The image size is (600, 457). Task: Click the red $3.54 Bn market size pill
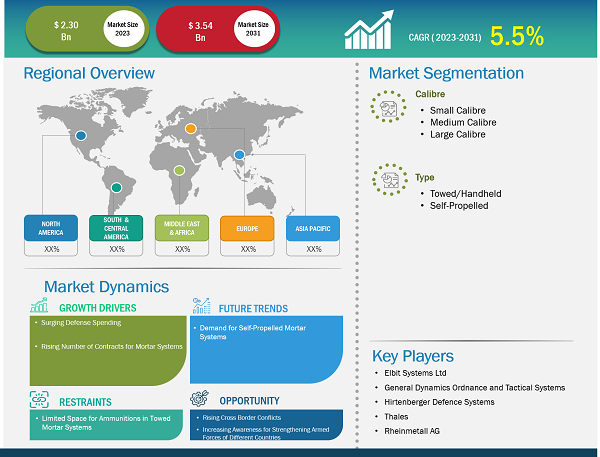pyautogui.click(x=218, y=30)
